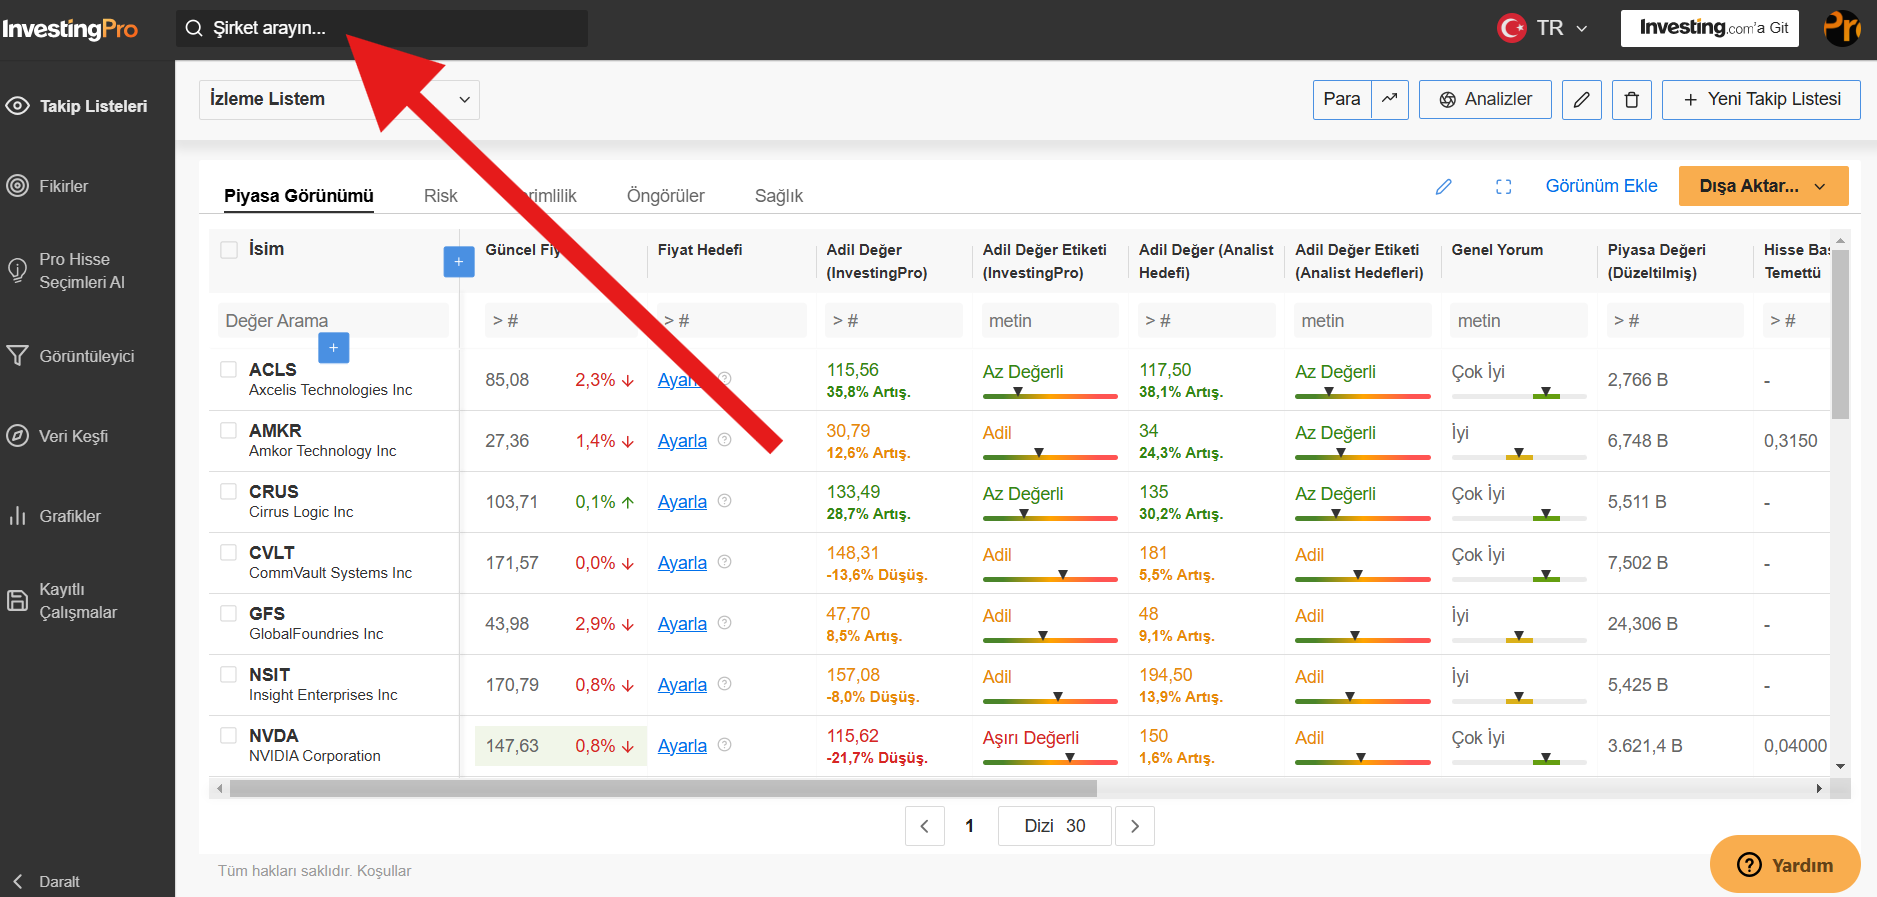Check the AMKR row checkbox

pyautogui.click(x=229, y=431)
